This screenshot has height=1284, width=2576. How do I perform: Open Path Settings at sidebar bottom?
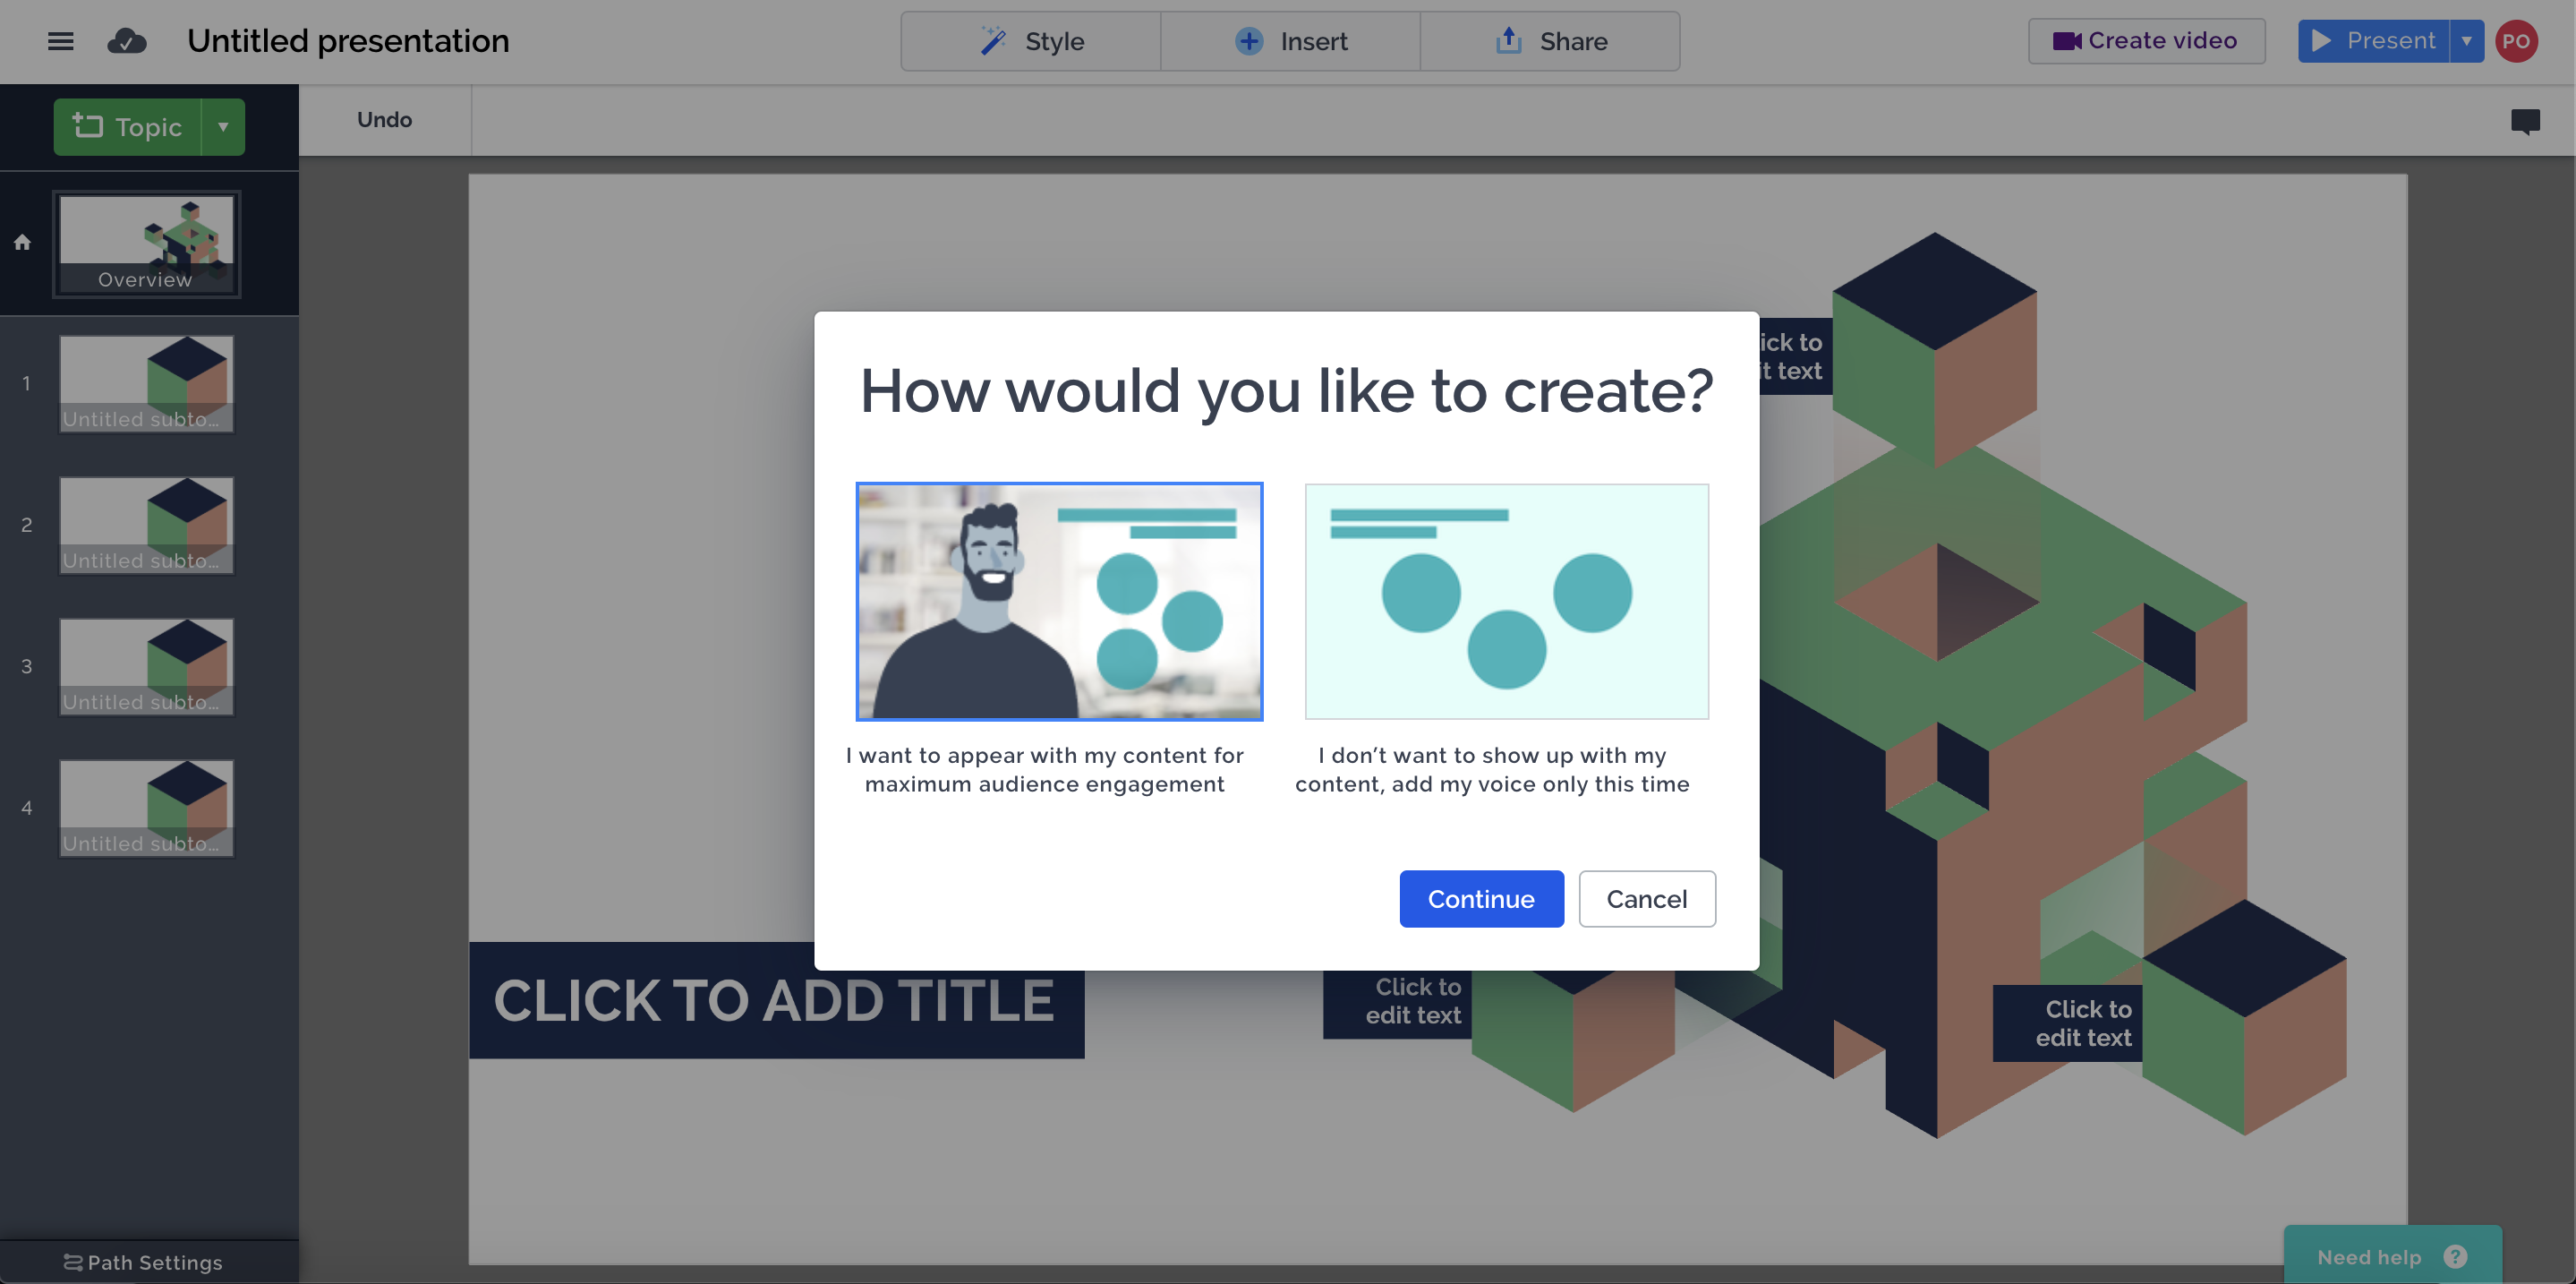click(x=144, y=1262)
